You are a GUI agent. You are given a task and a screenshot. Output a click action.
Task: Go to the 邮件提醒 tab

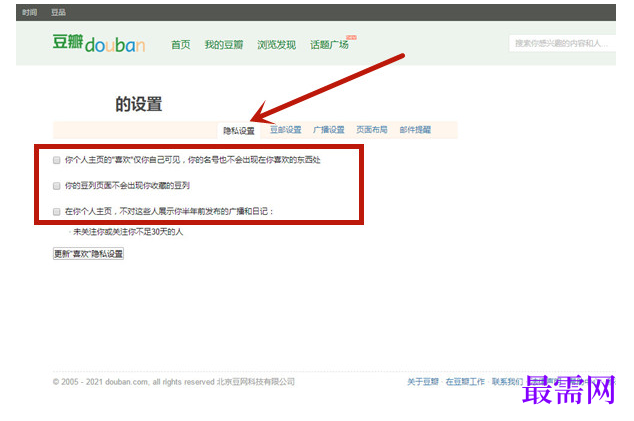[415, 130]
